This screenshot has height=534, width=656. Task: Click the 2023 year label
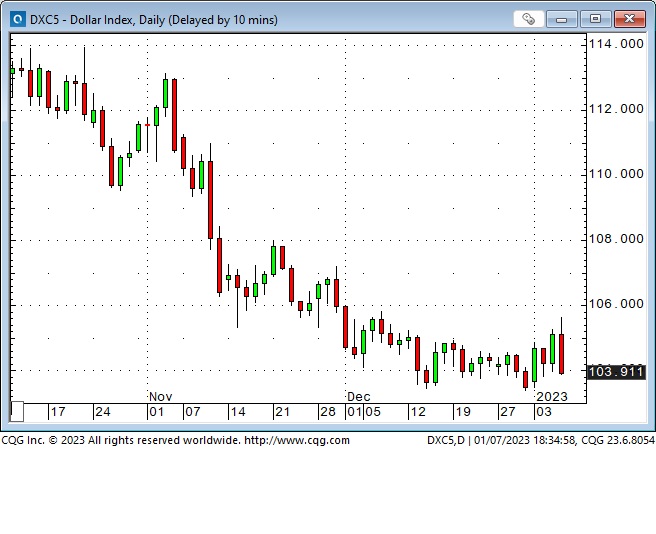[552, 396]
